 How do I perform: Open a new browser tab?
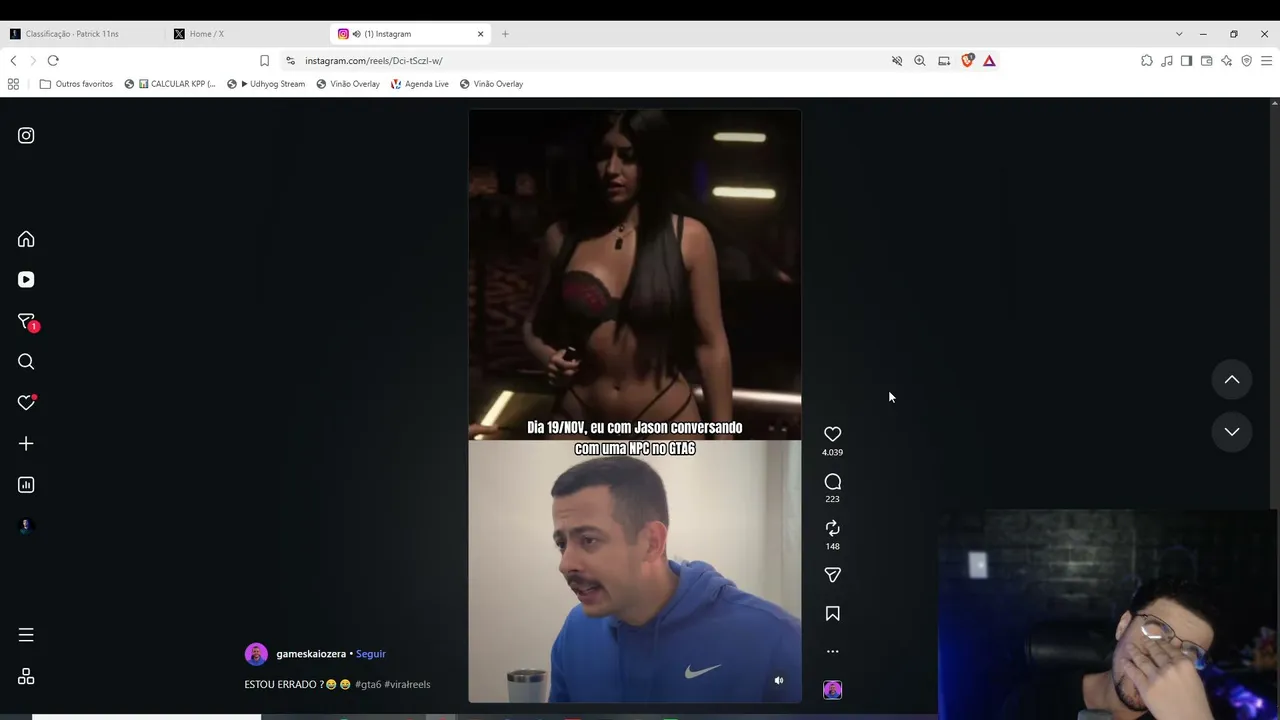pyautogui.click(x=505, y=34)
